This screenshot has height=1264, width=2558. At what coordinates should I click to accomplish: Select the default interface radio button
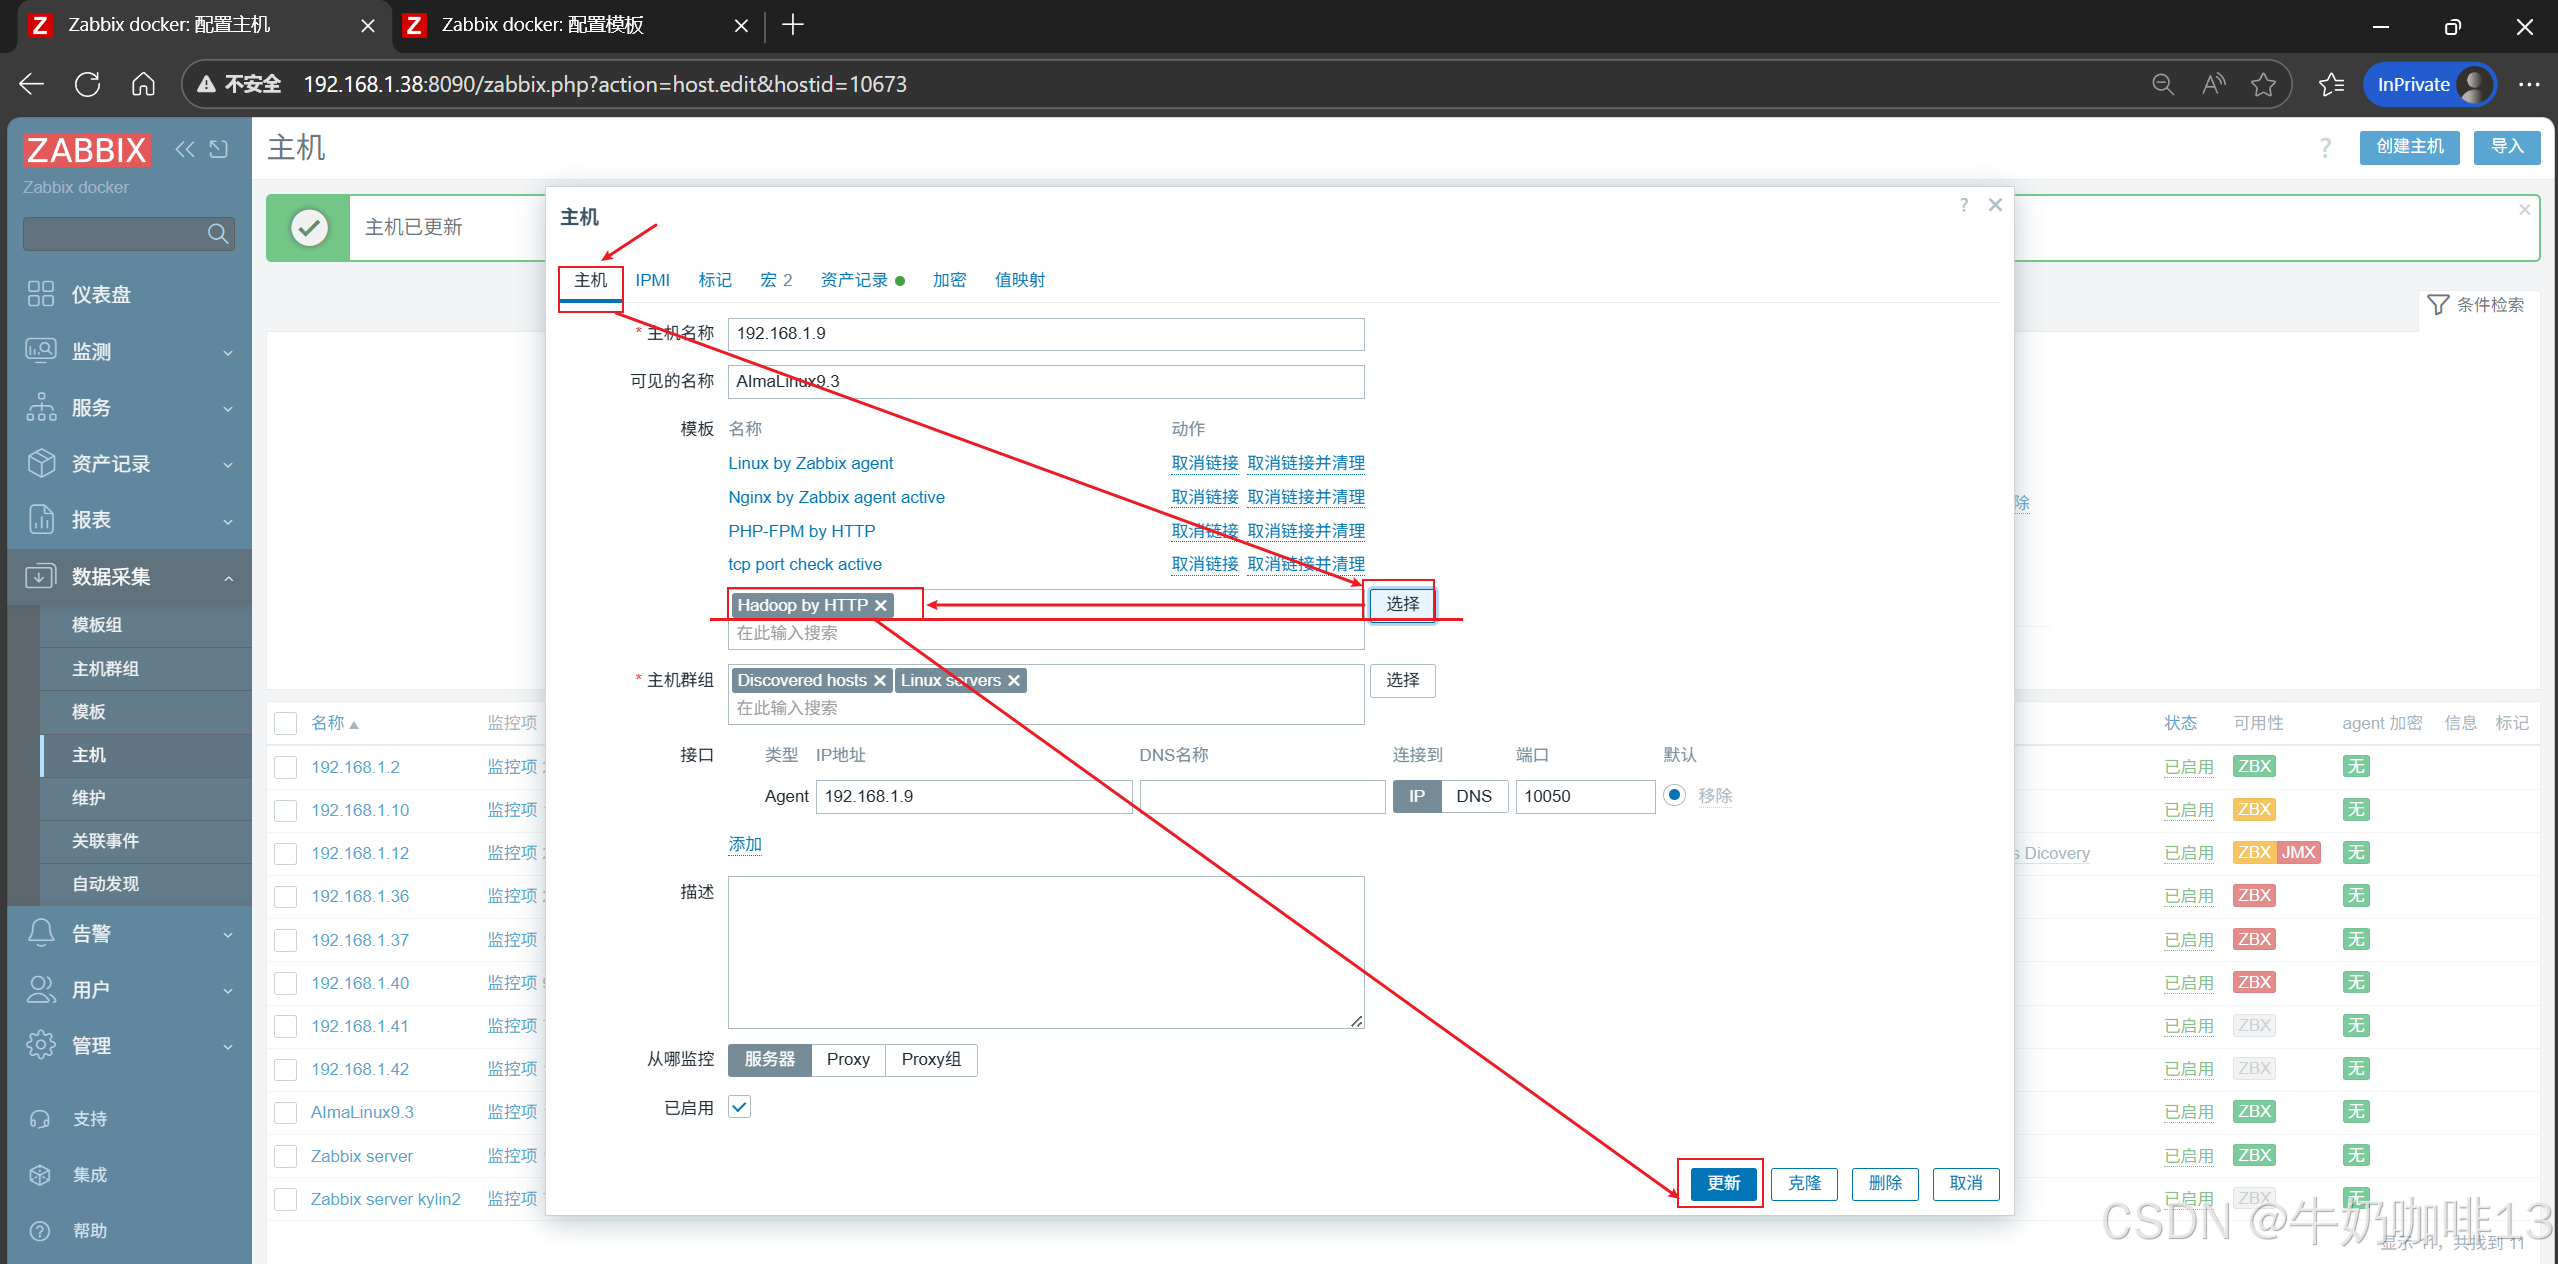pos(1675,796)
